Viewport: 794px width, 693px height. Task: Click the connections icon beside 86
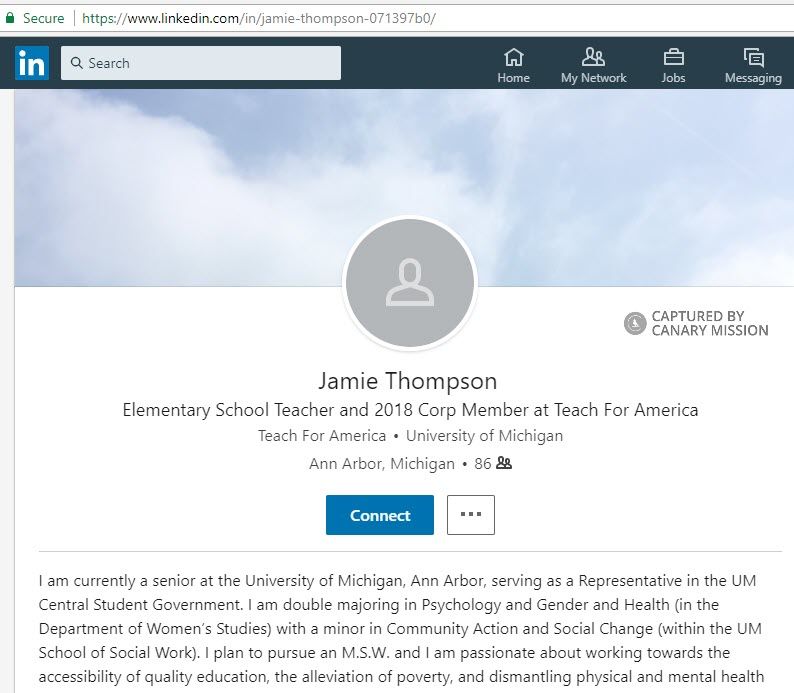(504, 464)
